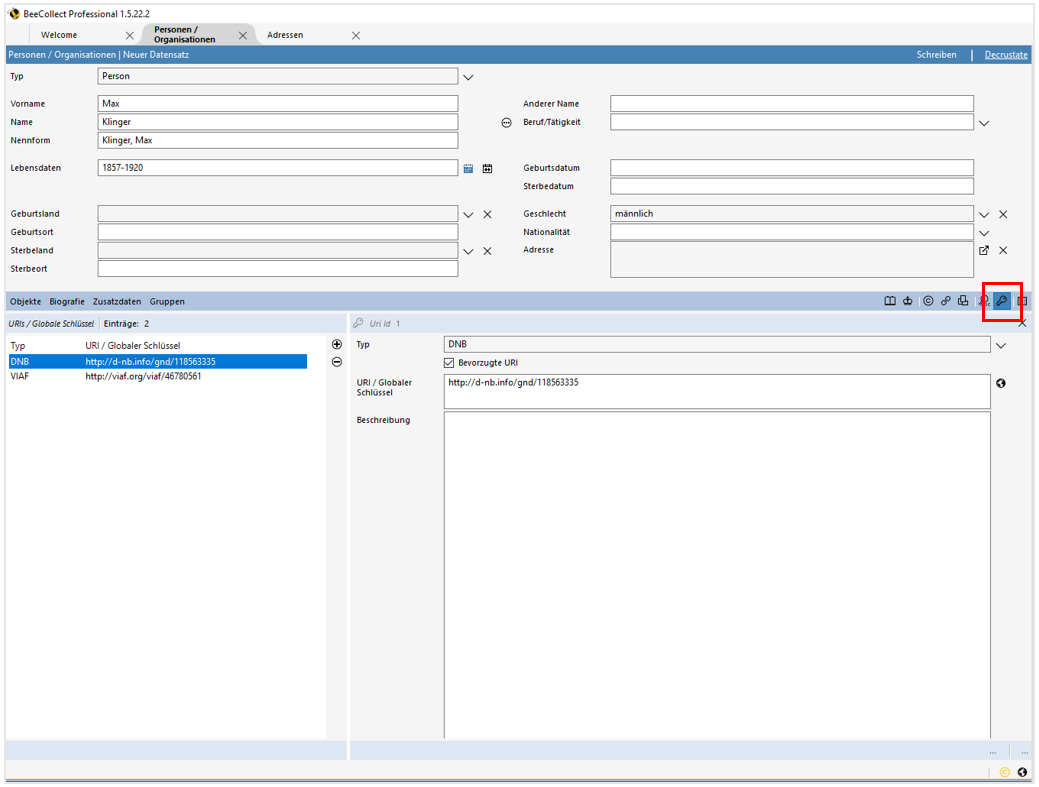Viewport: 1039px width, 787px height.
Task: Select the key-shaped URIs toolbar icon
Action: pos(1001,301)
